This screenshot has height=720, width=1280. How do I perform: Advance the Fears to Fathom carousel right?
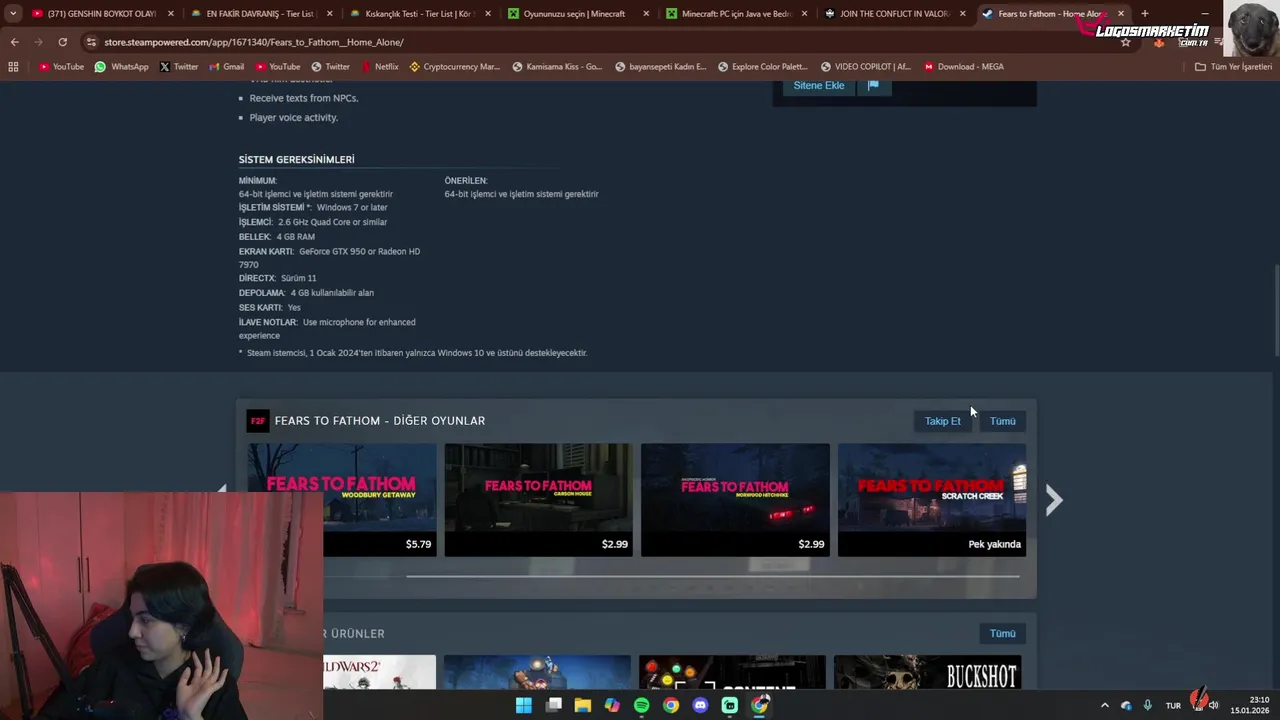click(x=1053, y=500)
